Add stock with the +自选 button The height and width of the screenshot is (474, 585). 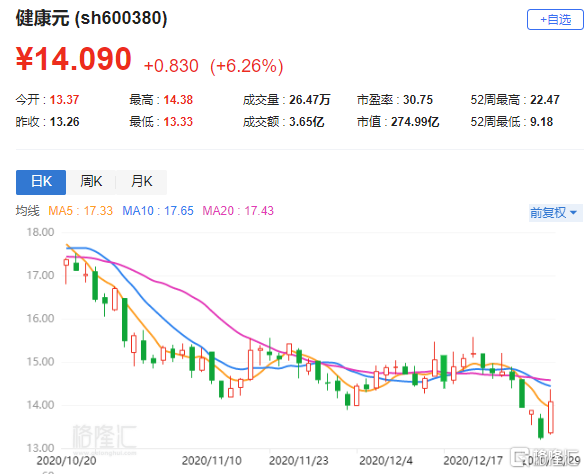pyautogui.click(x=555, y=20)
